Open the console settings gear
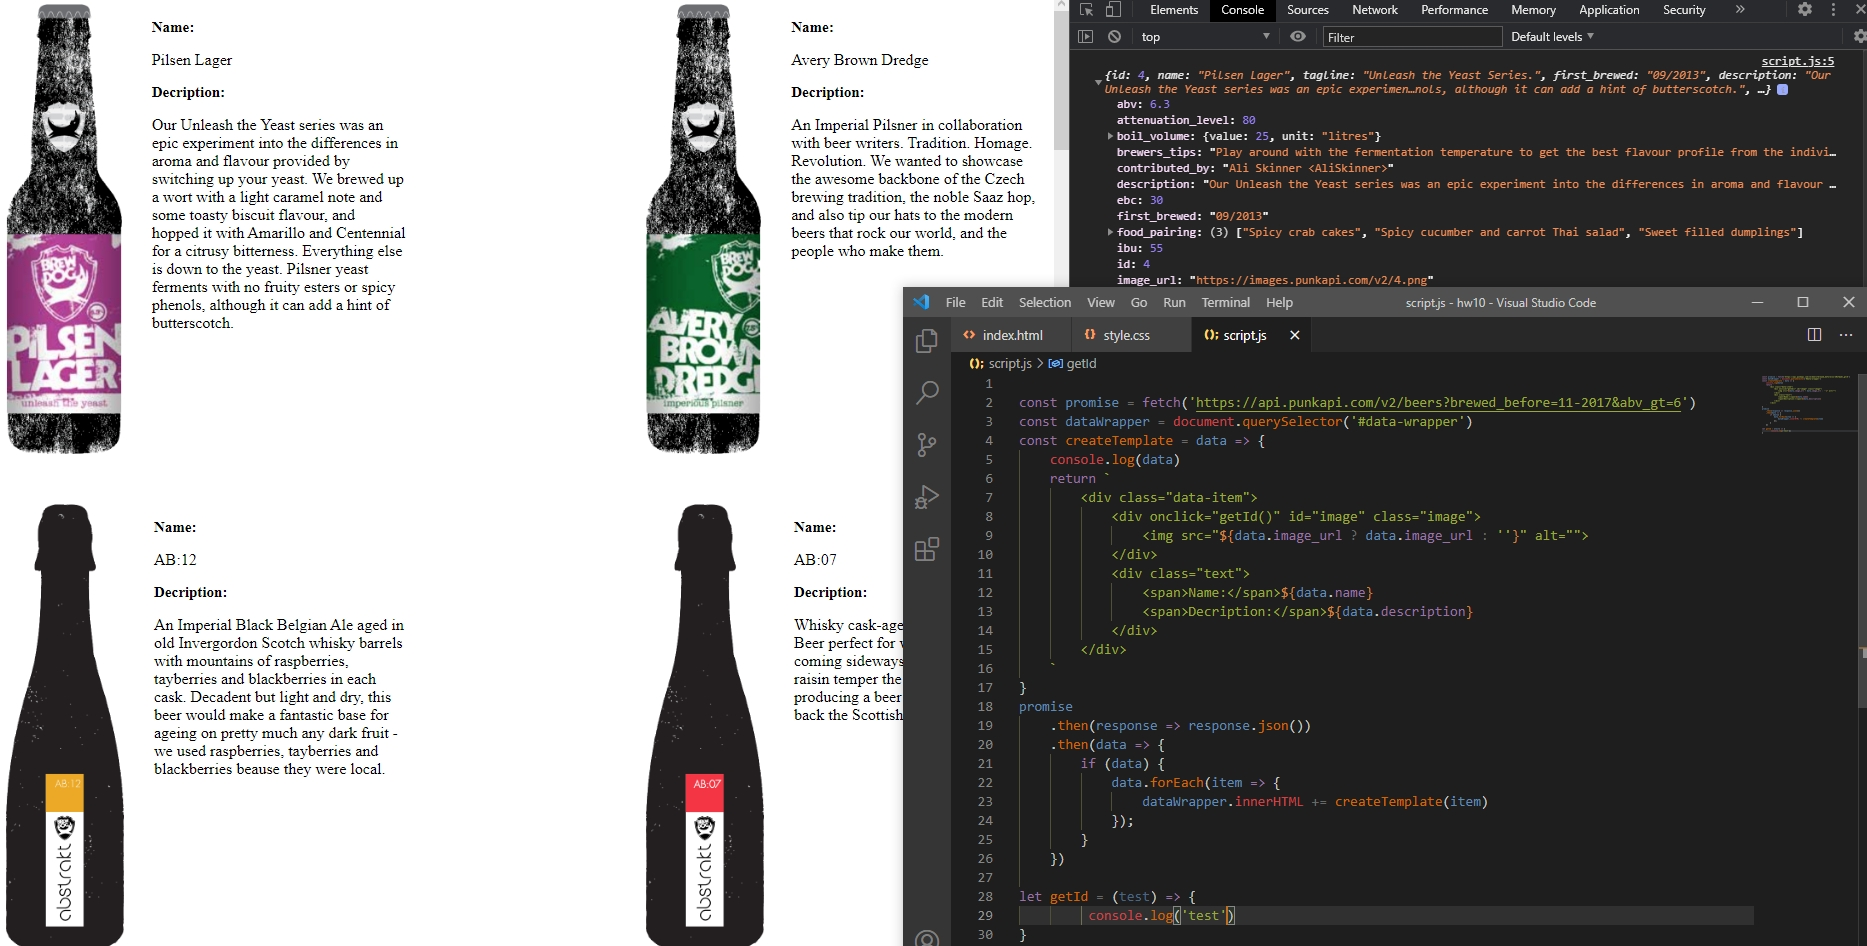This screenshot has height=946, width=1867. pos(1859,37)
